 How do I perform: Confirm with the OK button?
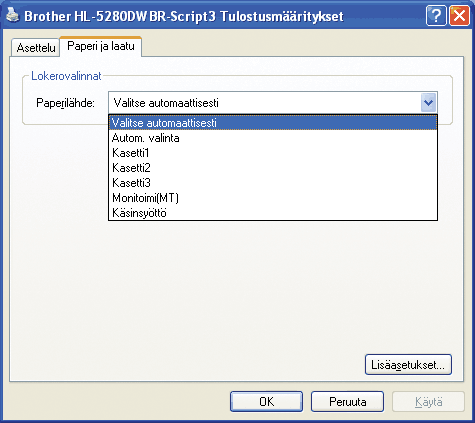click(x=266, y=402)
